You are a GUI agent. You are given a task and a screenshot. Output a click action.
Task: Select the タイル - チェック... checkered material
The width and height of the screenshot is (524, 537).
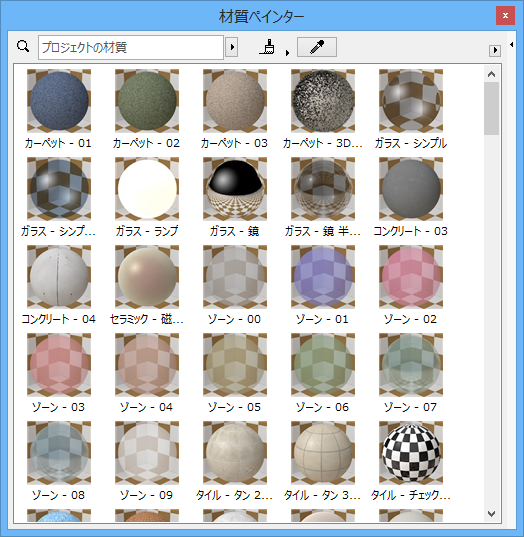411,453
